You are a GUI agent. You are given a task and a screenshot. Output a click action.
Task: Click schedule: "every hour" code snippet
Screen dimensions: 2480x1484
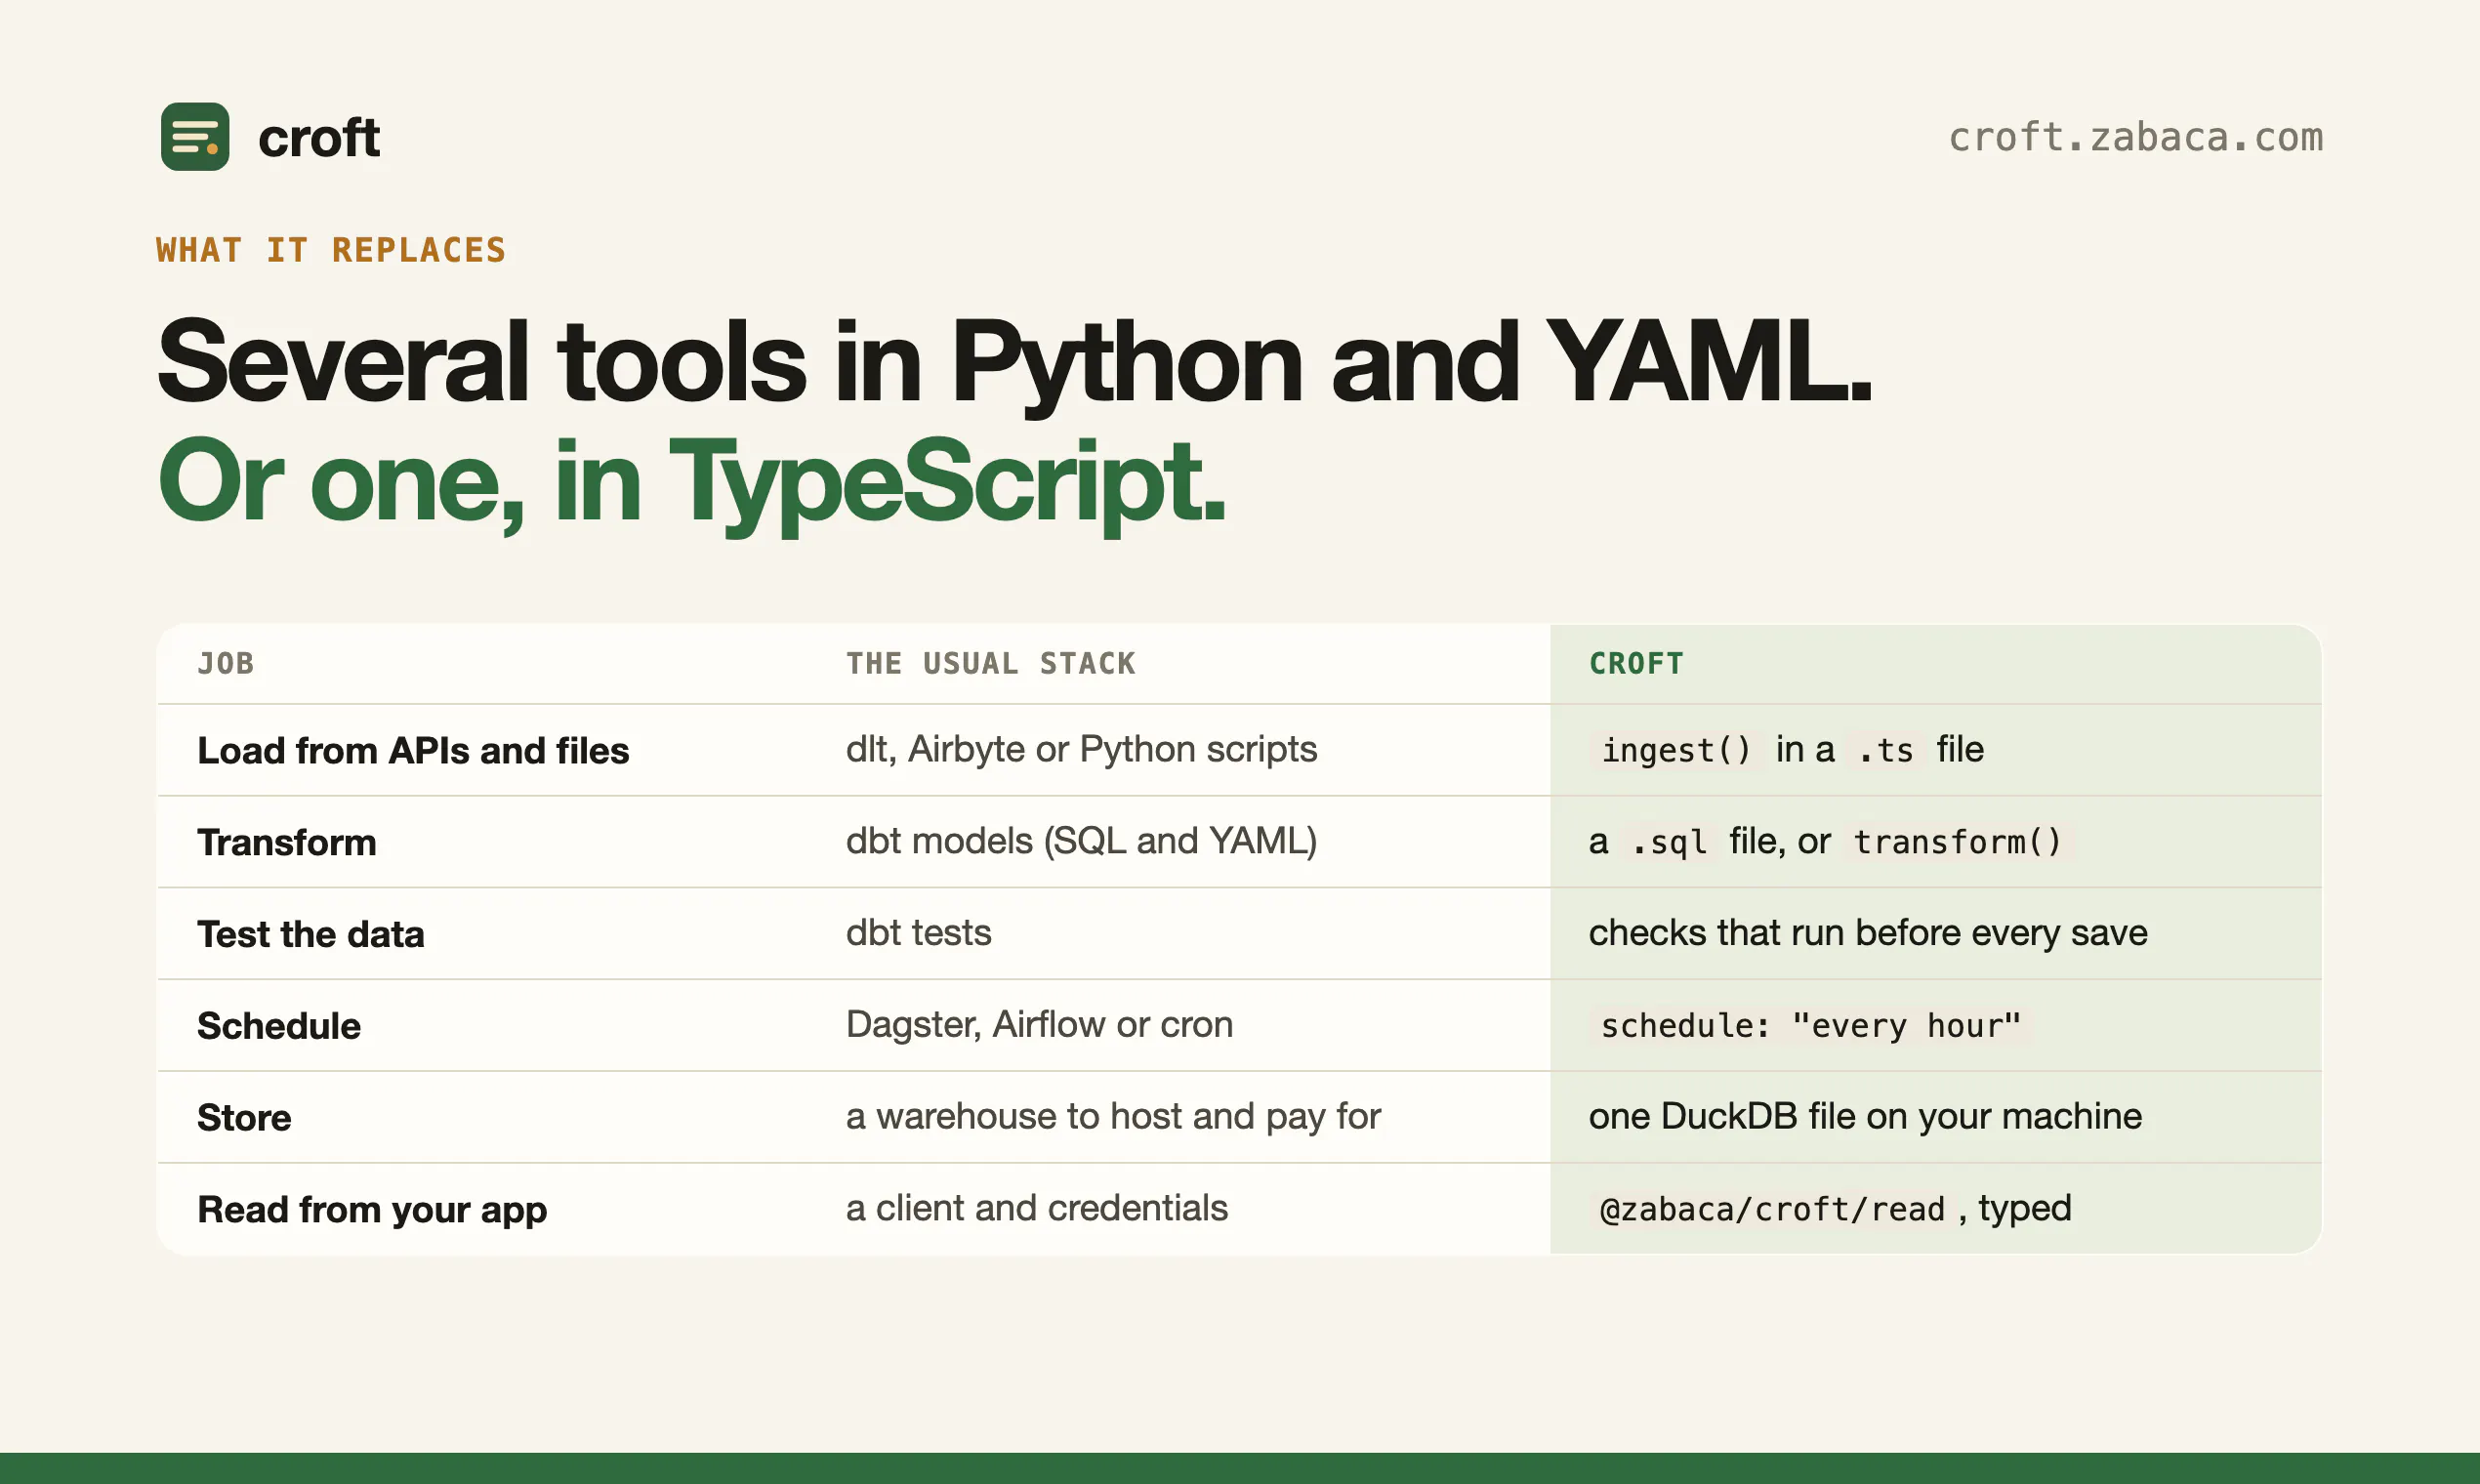tap(1810, 1026)
